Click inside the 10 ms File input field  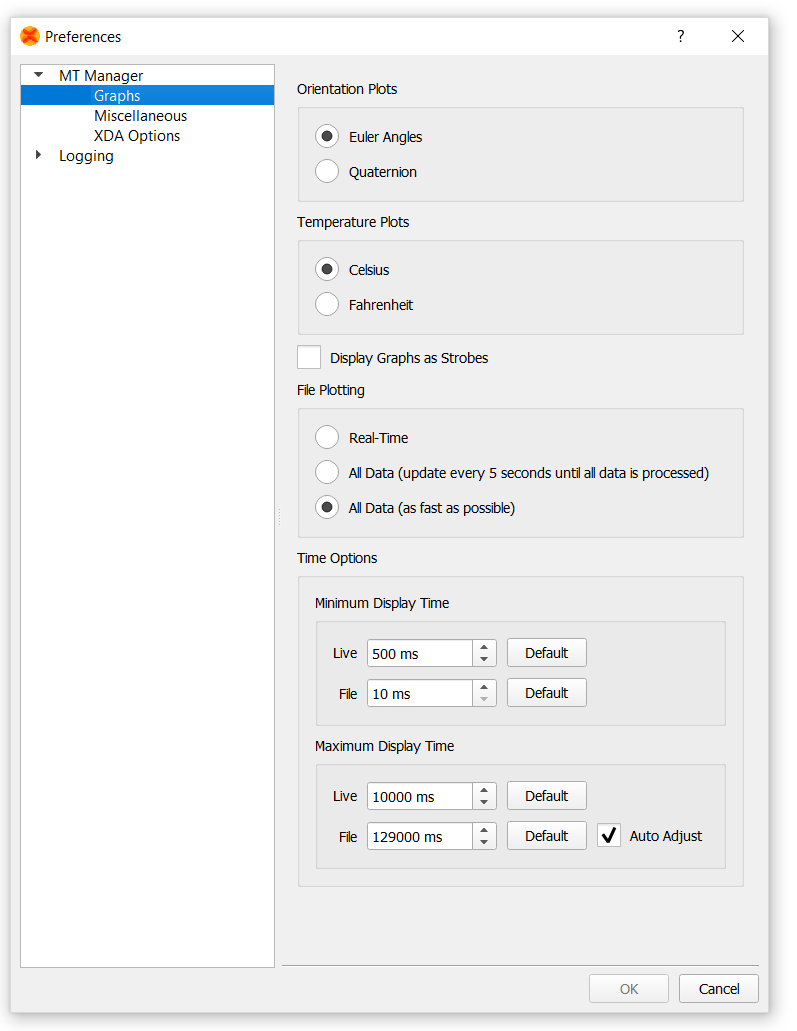point(420,693)
